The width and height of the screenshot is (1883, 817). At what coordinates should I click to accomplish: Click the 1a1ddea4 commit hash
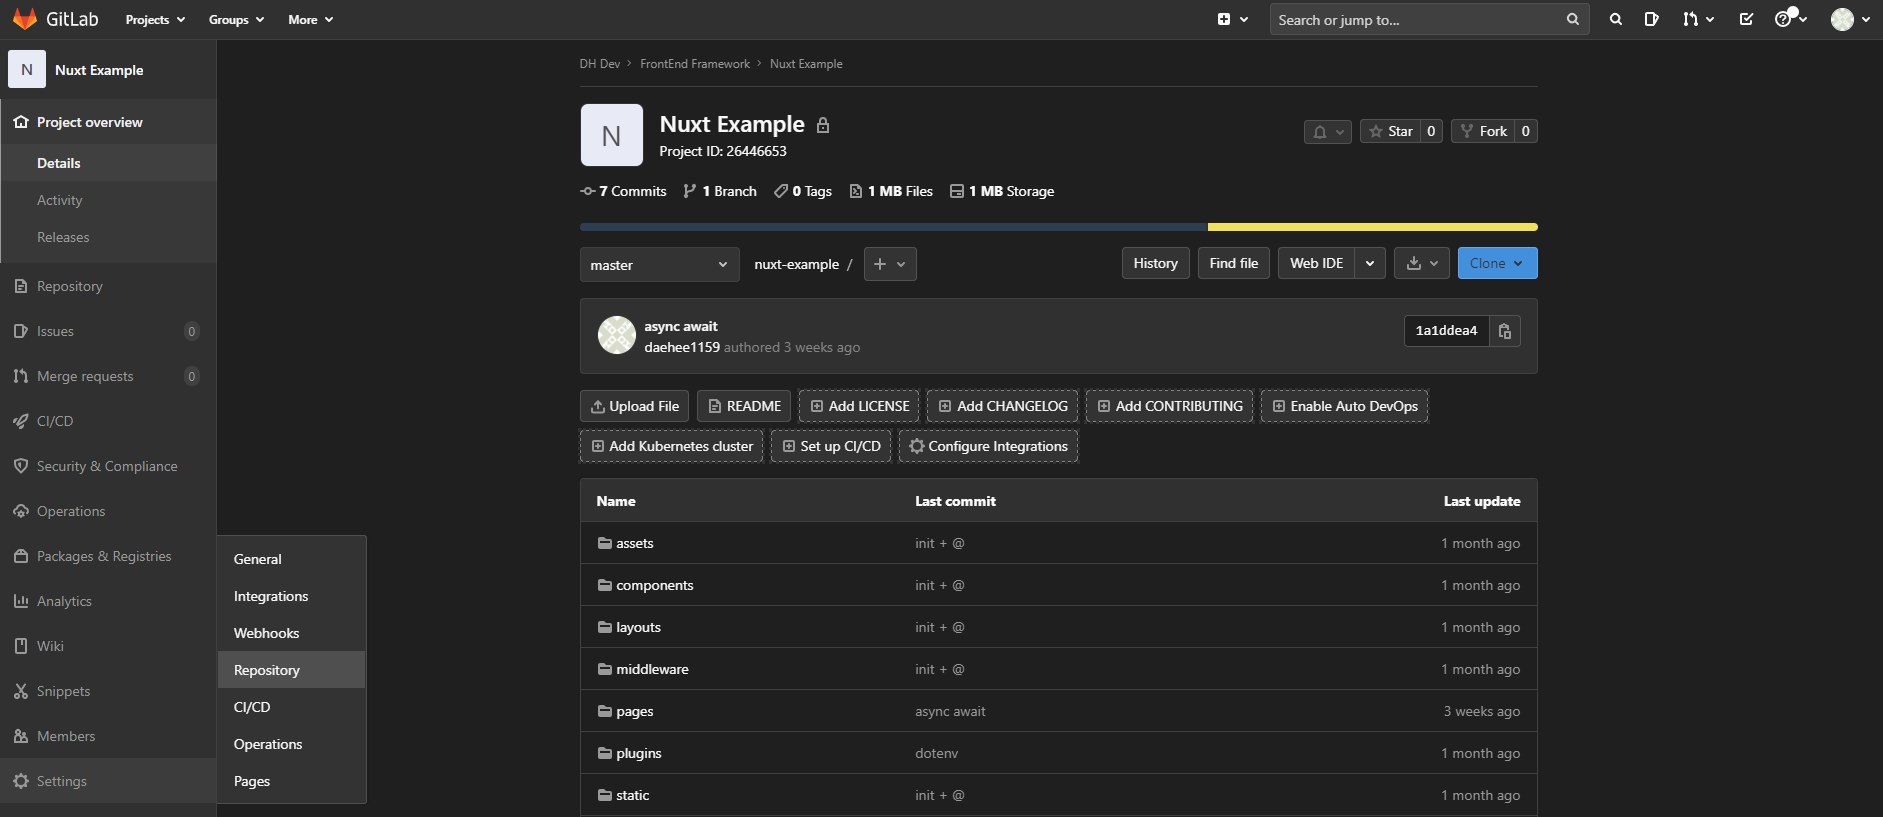pos(1446,331)
